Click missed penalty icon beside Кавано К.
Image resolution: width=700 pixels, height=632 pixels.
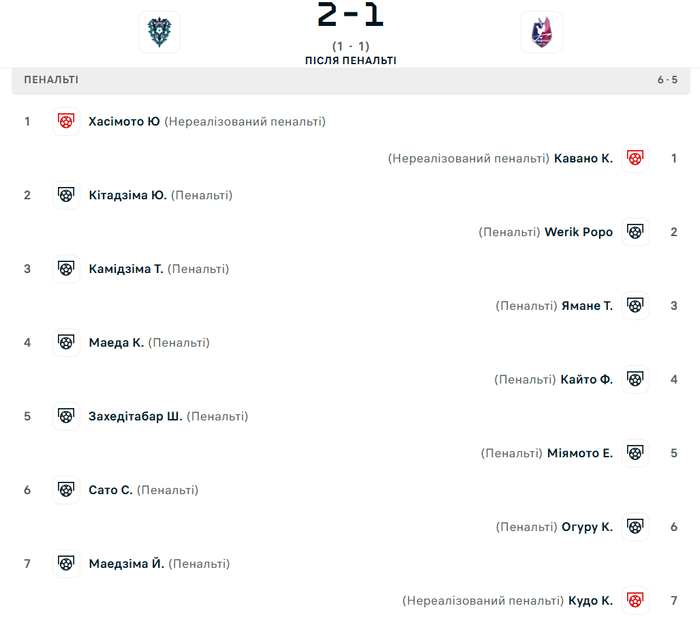[634, 158]
